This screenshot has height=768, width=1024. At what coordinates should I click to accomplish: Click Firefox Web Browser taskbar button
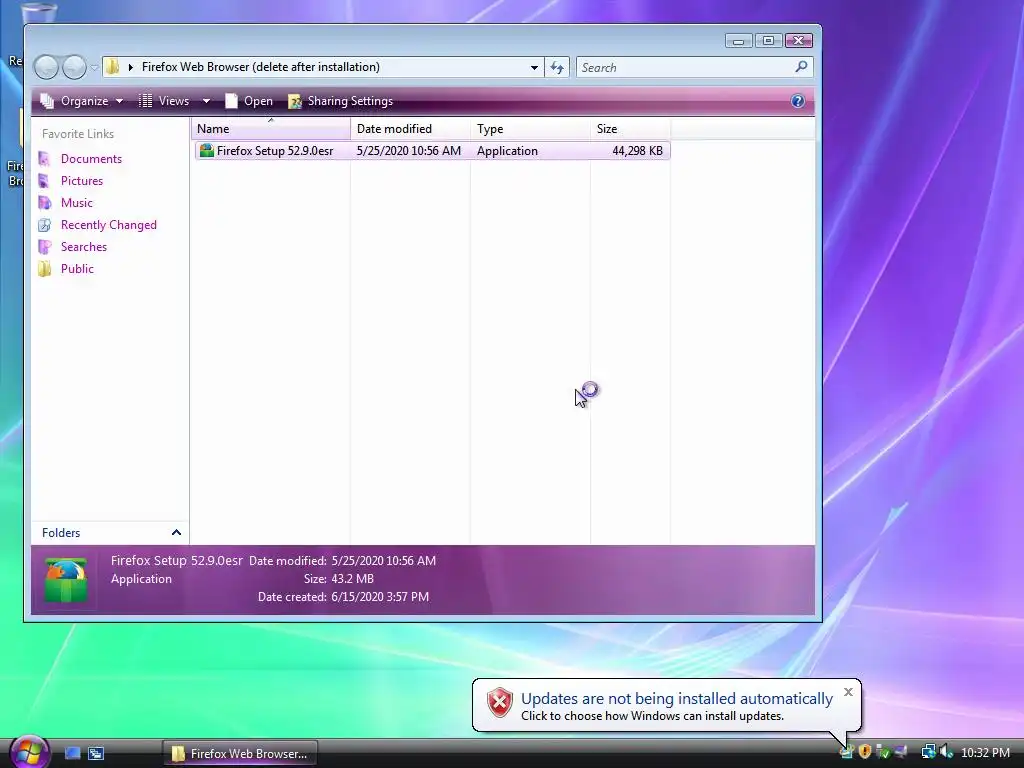[240, 754]
